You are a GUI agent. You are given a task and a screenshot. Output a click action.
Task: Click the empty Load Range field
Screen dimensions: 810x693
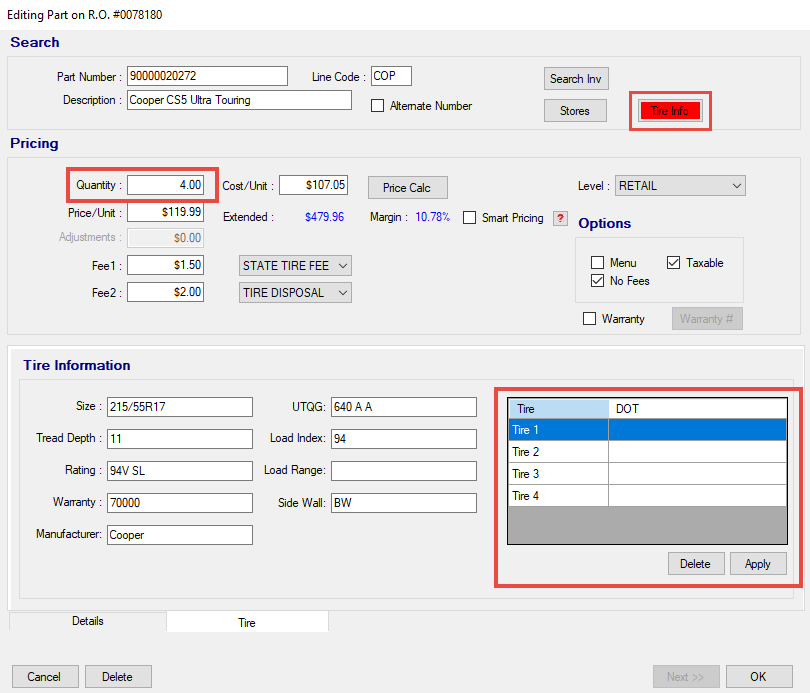404,471
